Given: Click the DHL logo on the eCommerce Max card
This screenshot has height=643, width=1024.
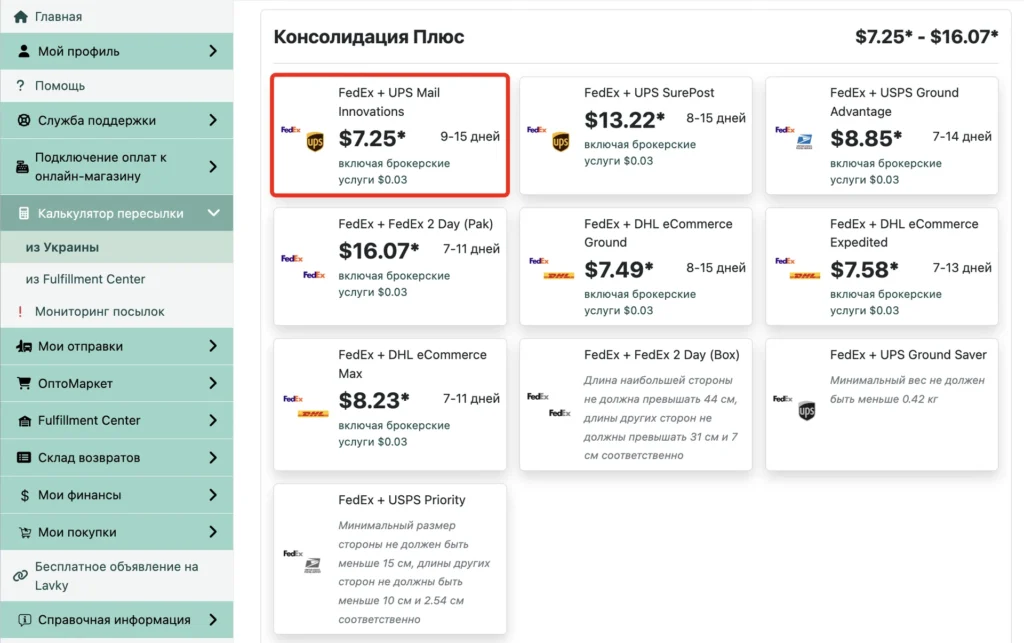Looking at the screenshot, I should [x=313, y=414].
